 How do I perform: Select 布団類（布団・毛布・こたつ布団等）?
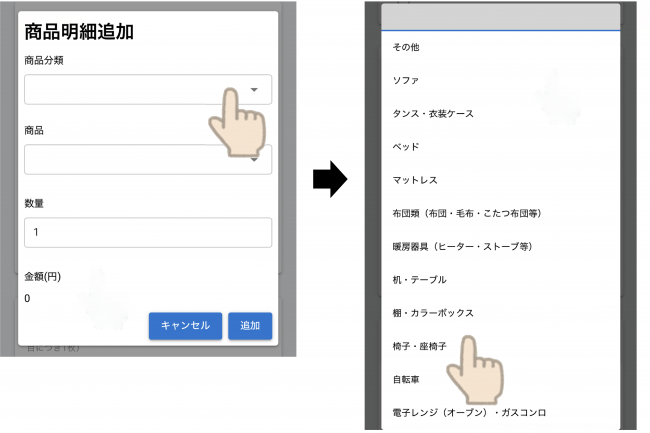(467, 213)
